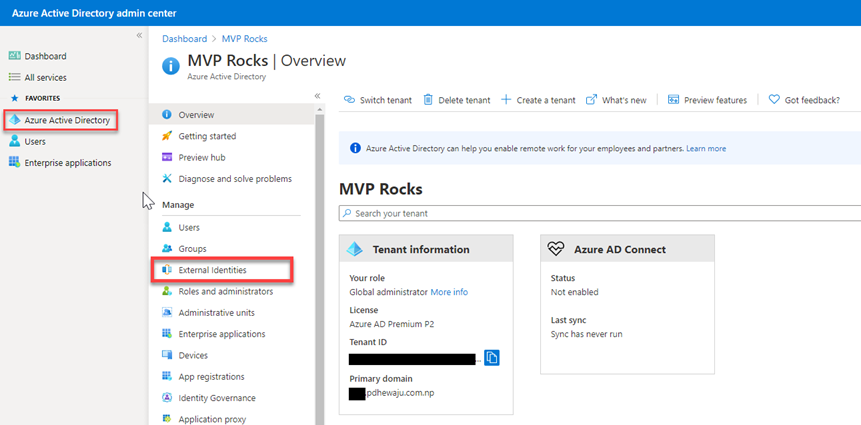861x425 pixels.
Task: Click in the Search your tenant field
Action: pos(600,213)
